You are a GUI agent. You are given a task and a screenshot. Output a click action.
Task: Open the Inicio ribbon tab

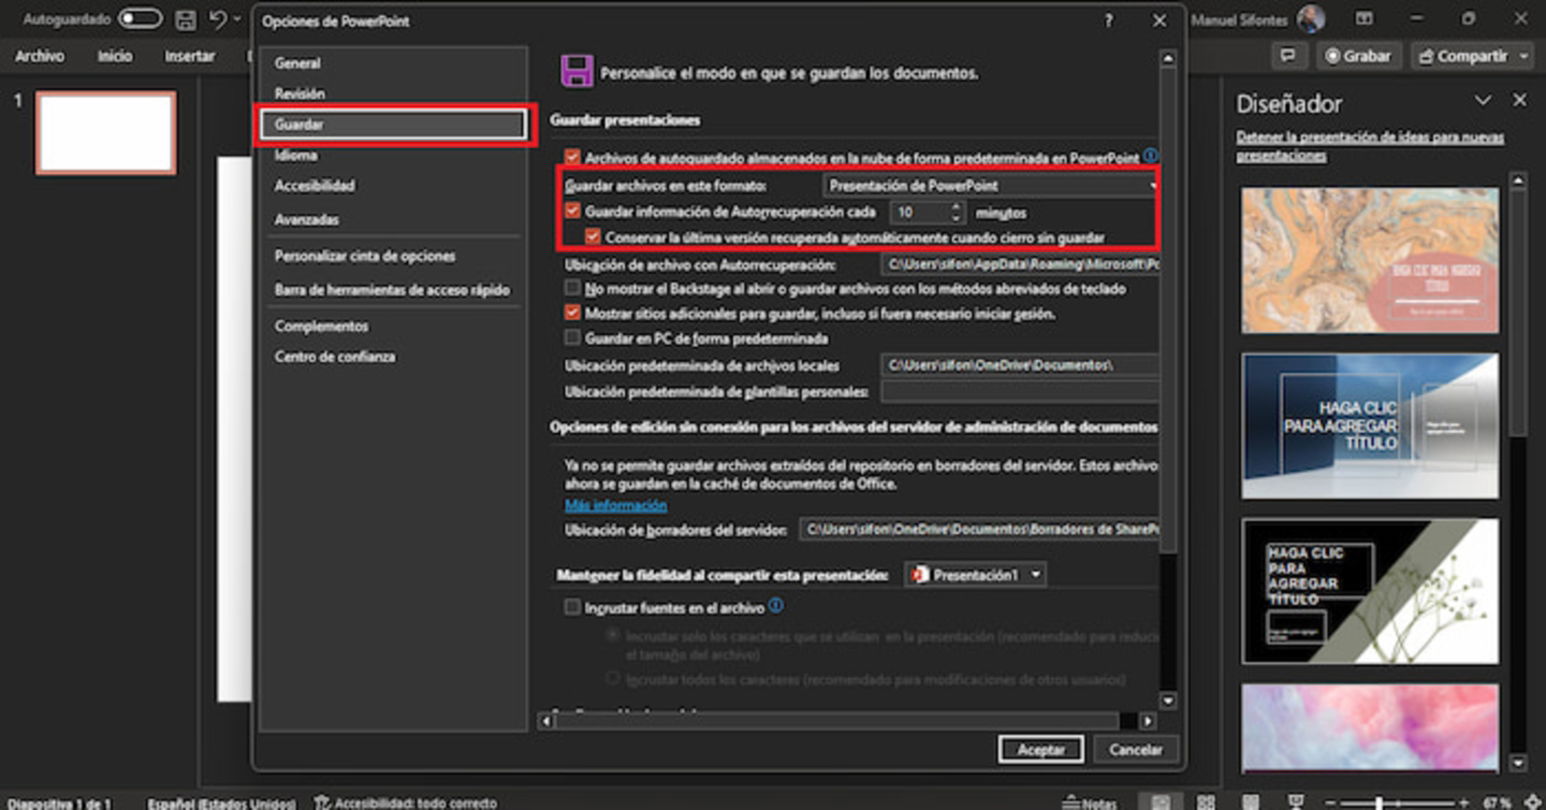[x=115, y=56]
